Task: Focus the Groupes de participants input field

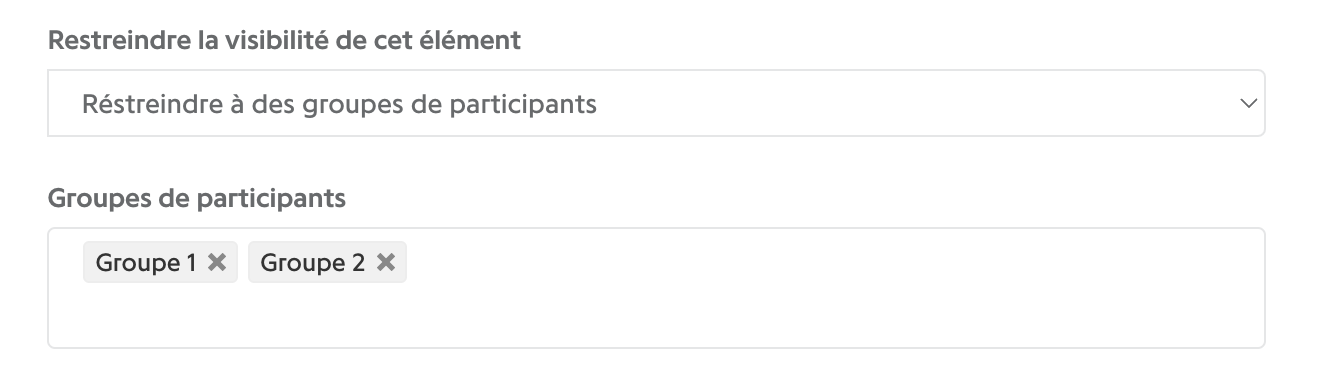Action: [x=656, y=288]
